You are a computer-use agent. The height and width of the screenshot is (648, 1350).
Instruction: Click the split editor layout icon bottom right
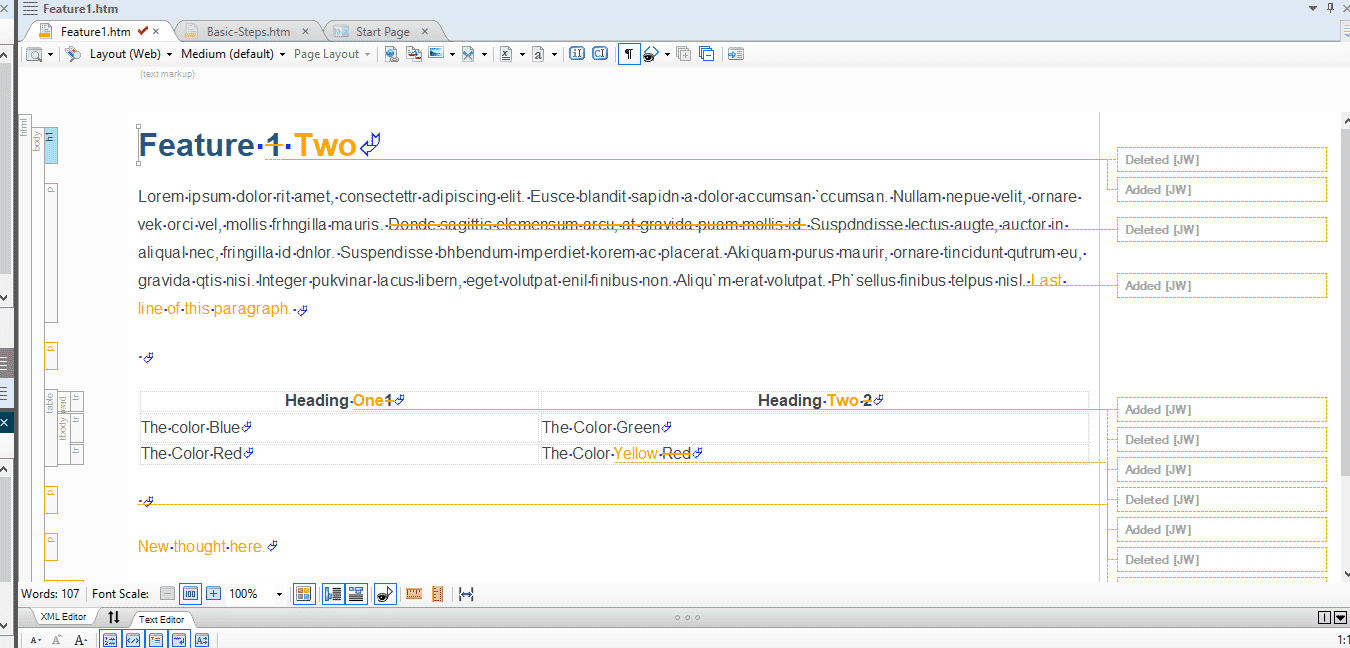(x=1324, y=618)
